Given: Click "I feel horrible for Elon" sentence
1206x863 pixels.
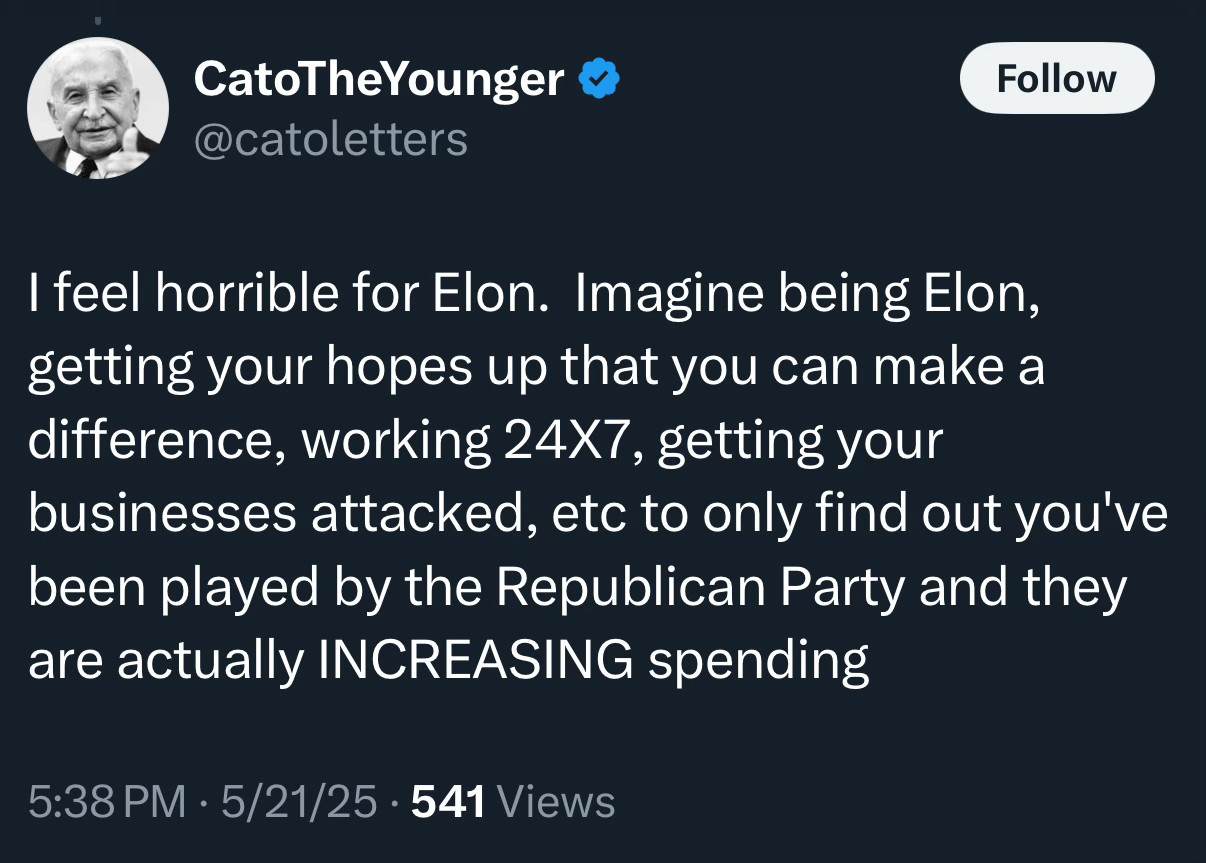Looking at the screenshot, I should click(282, 294).
